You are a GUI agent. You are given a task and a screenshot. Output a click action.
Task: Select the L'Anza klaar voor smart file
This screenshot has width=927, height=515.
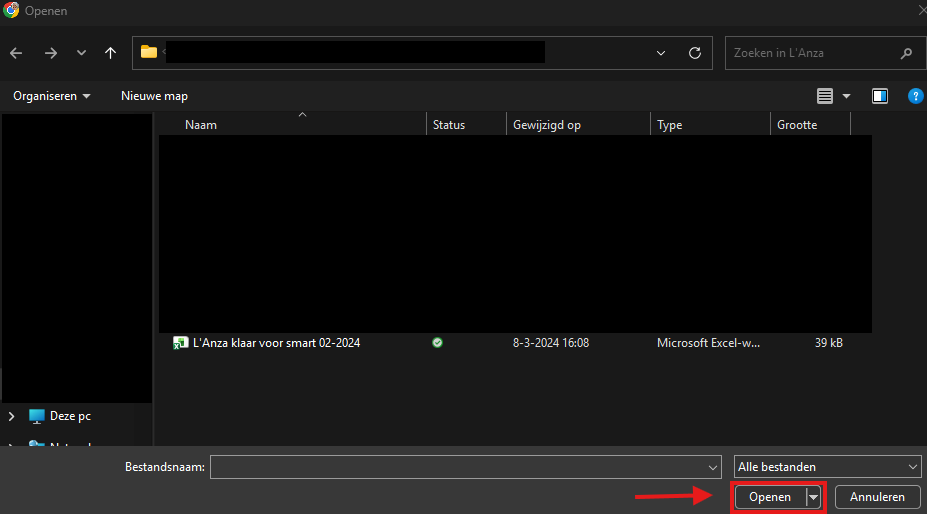(x=276, y=343)
